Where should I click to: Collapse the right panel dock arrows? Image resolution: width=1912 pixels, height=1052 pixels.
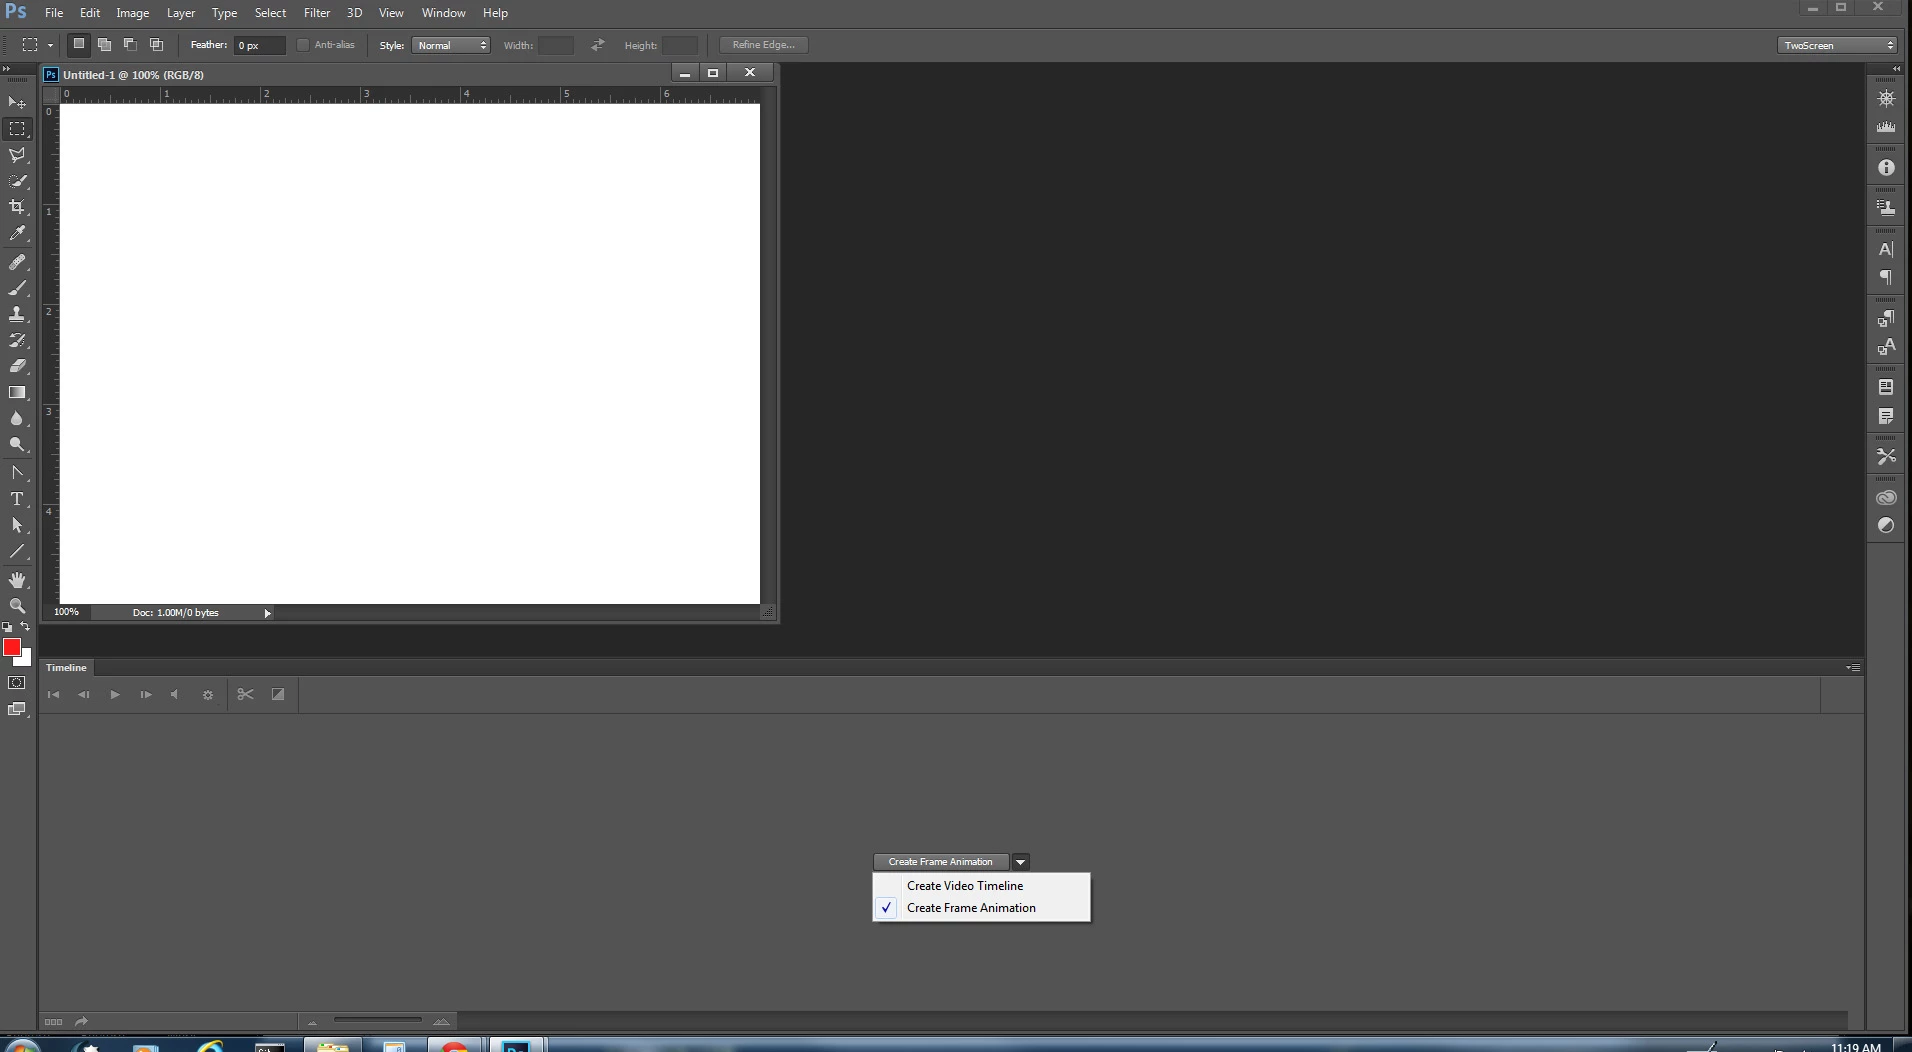coord(1896,68)
